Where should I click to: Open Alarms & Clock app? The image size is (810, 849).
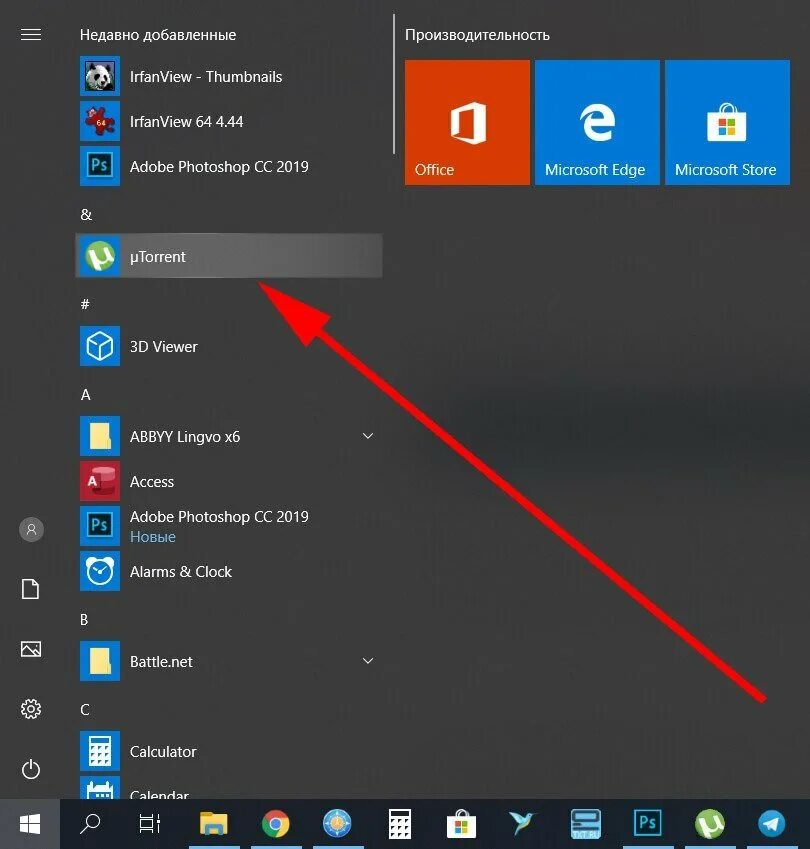click(x=229, y=571)
